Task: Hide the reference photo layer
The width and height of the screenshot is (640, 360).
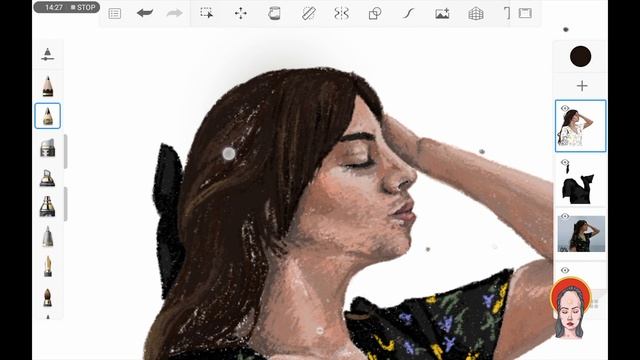Action: pos(565,216)
